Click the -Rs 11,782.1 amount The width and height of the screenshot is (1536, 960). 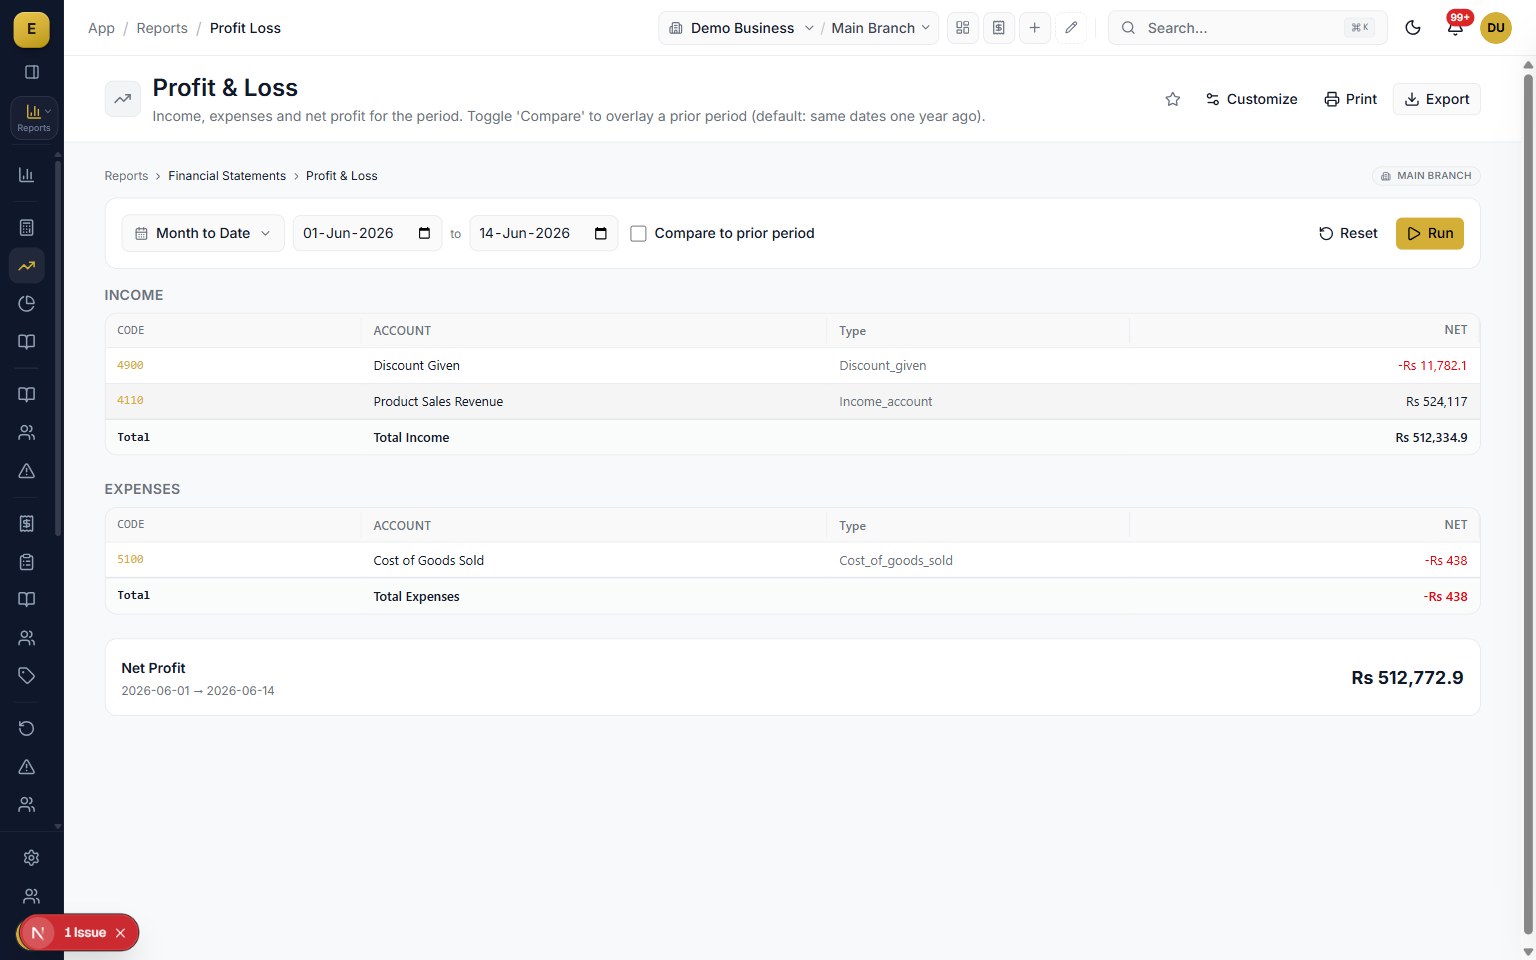[x=1432, y=366]
